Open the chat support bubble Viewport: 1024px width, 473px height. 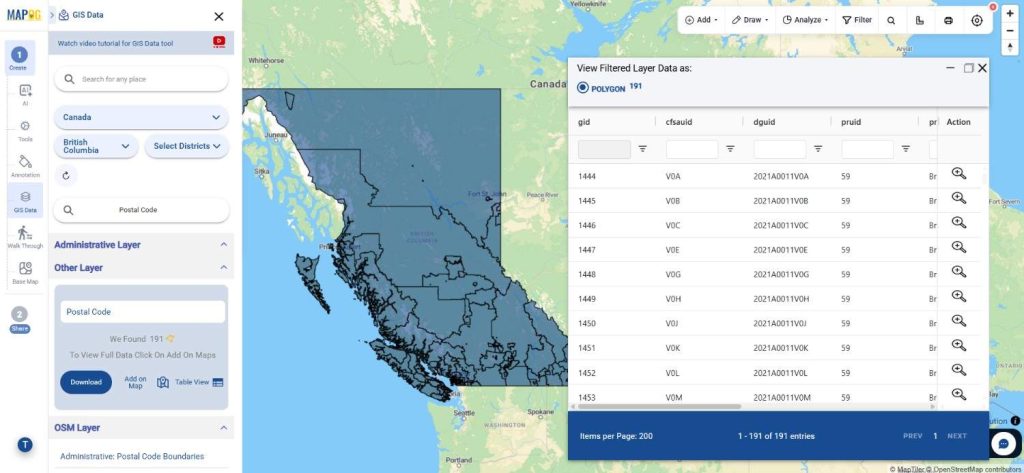[x=1004, y=444]
